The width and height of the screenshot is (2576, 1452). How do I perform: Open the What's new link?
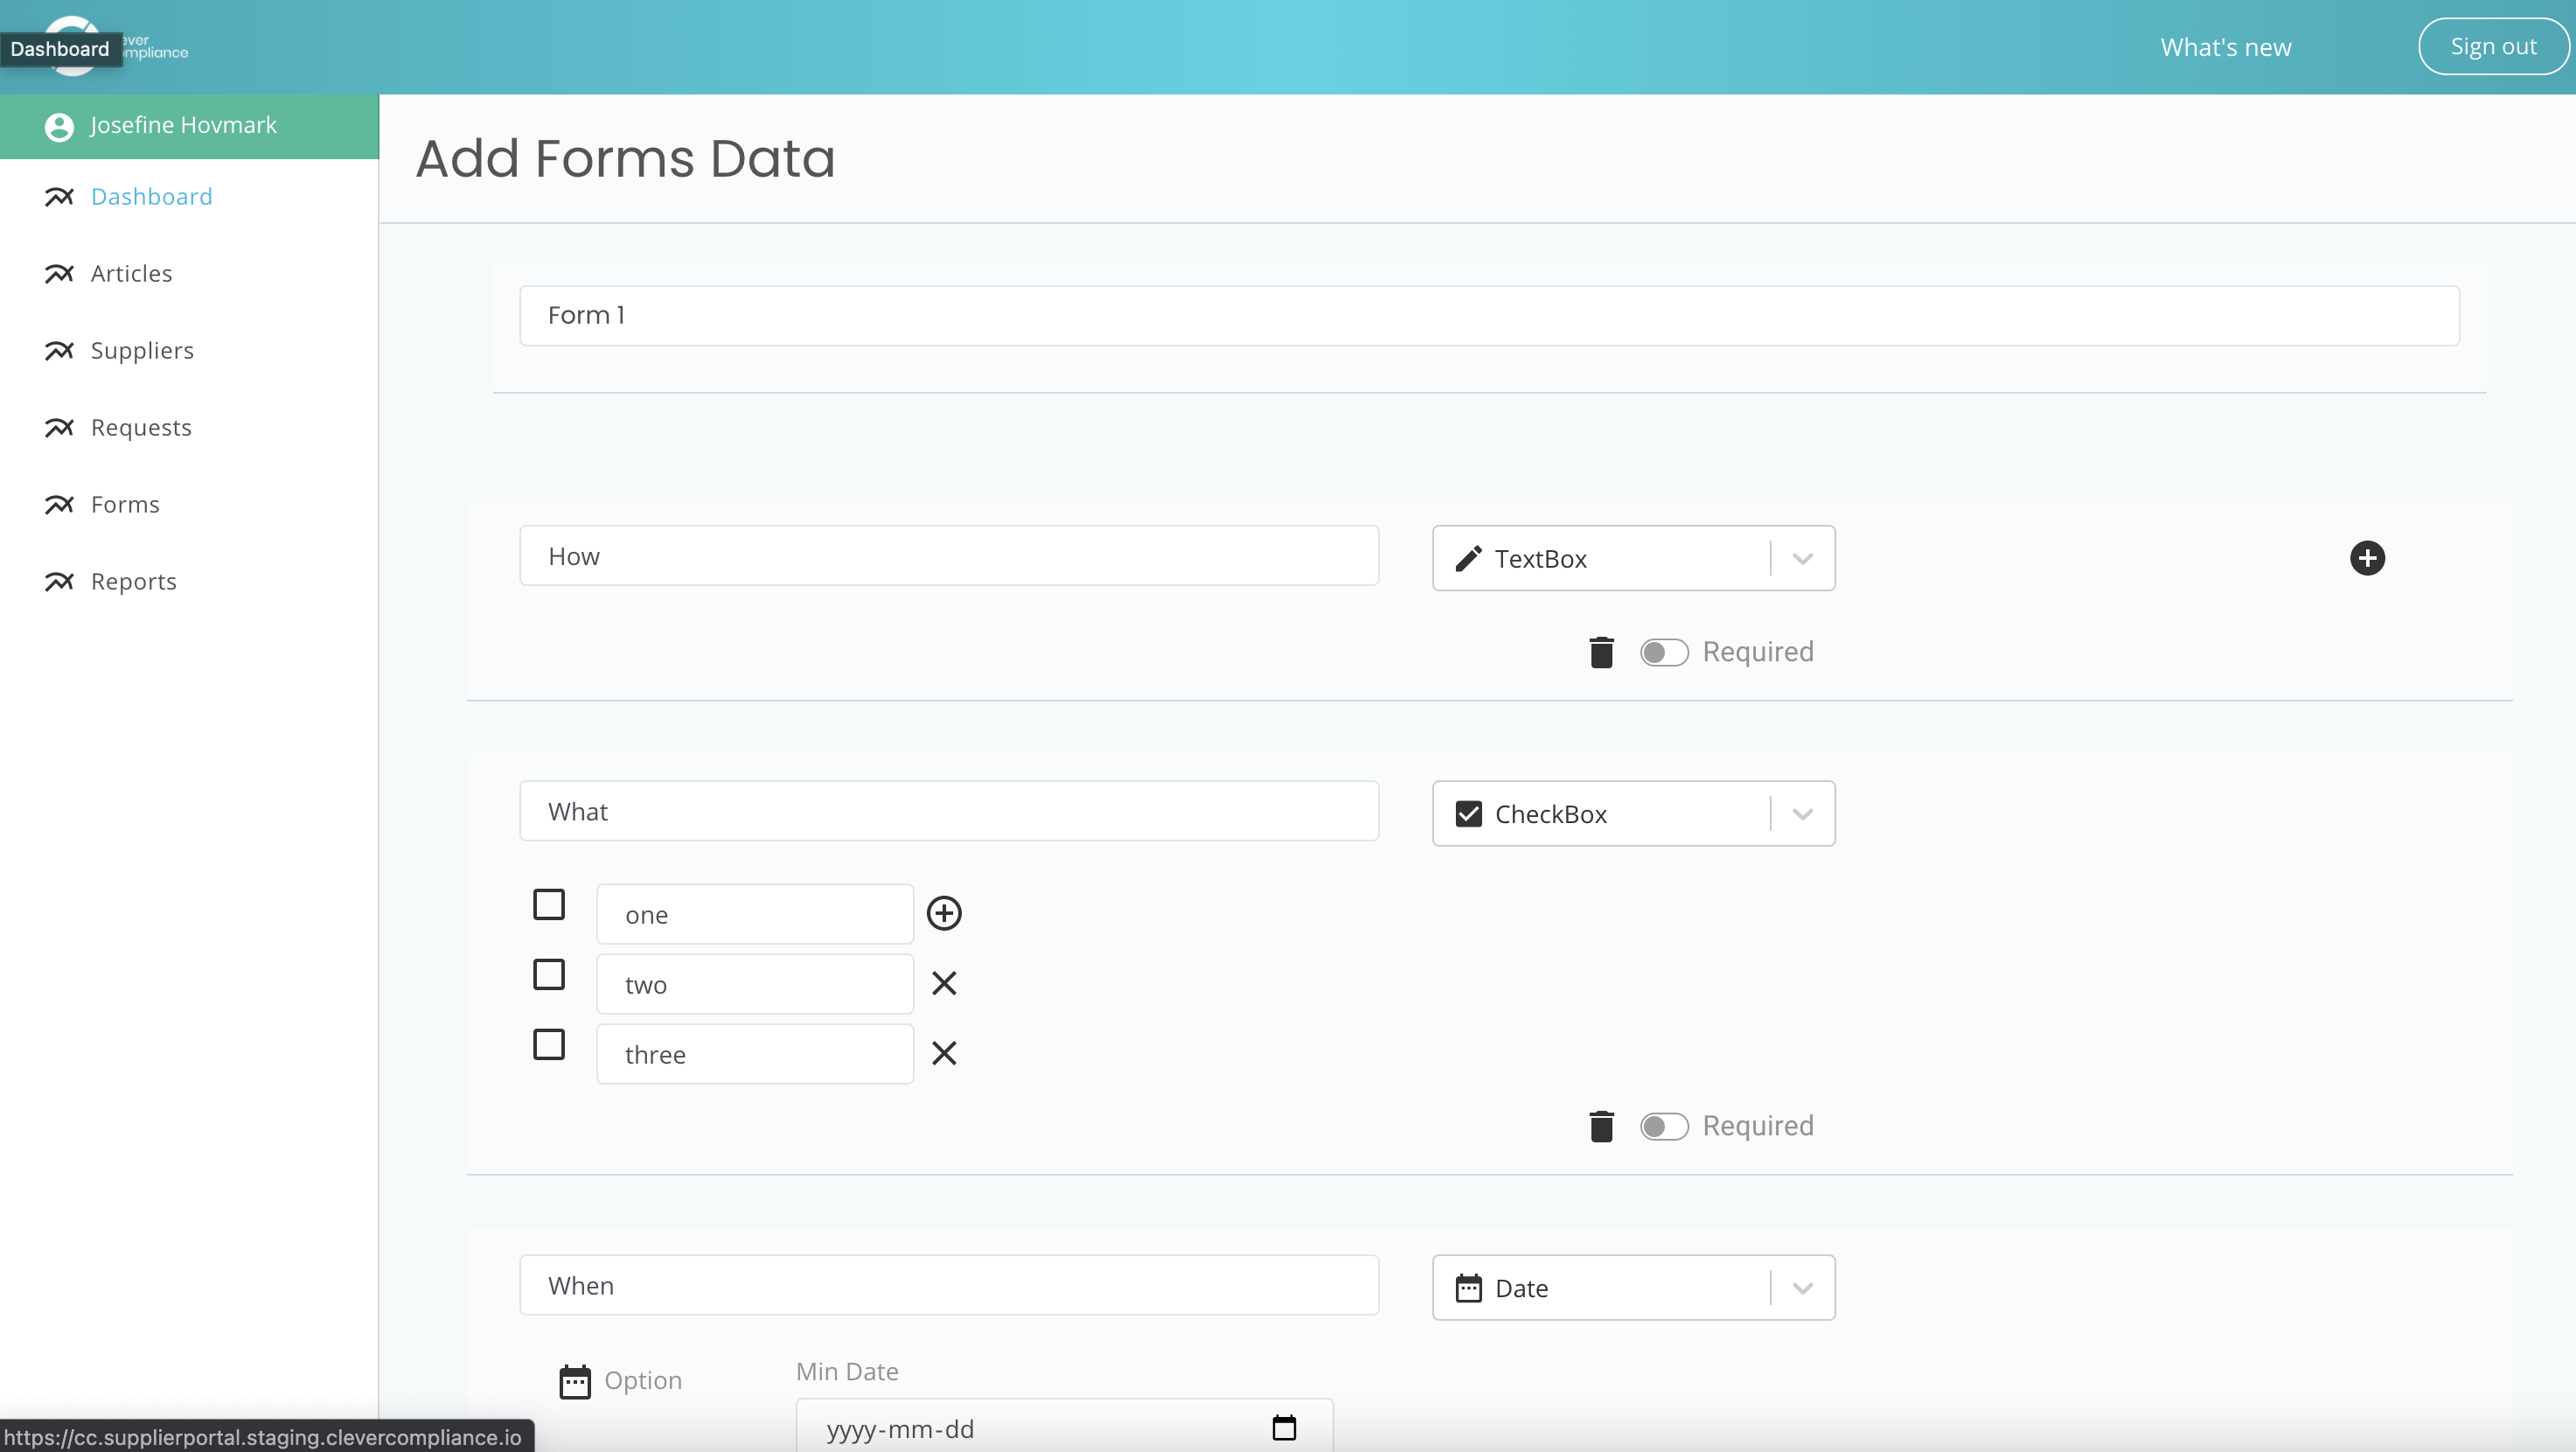coord(2225,47)
